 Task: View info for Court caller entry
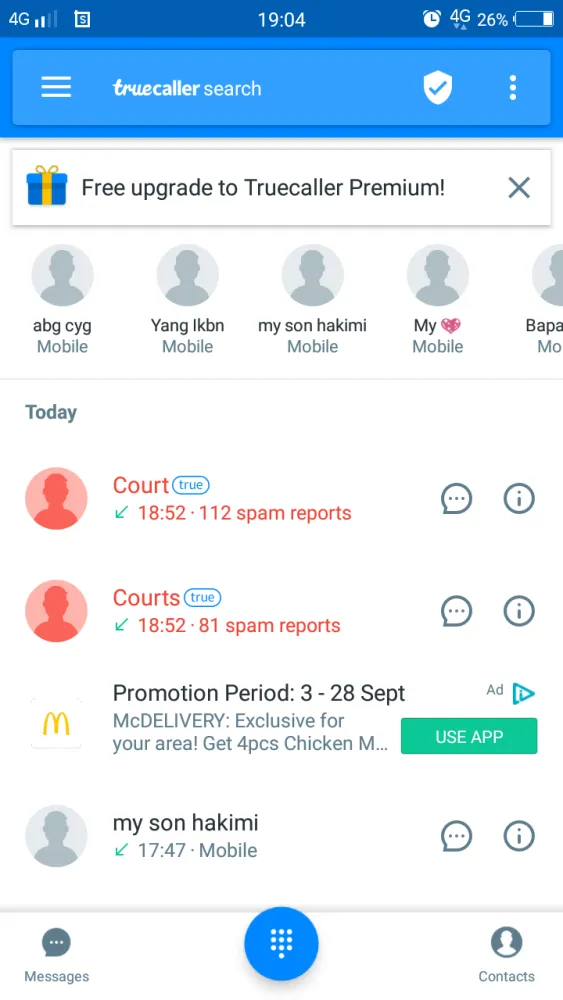pos(519,499)
